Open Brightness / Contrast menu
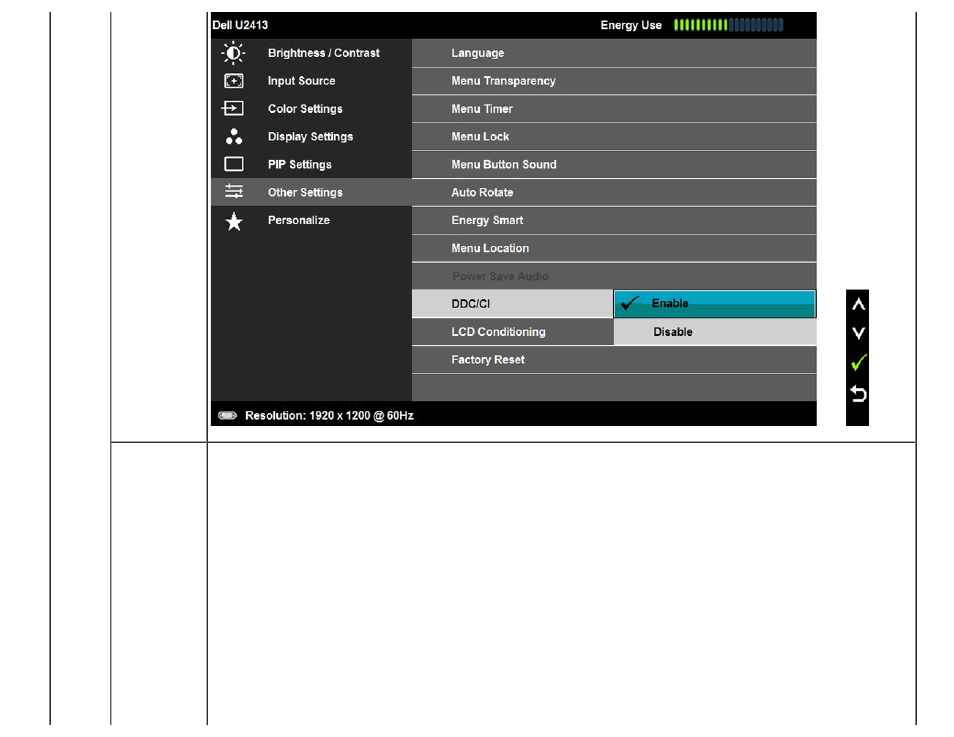Image resolution: width=954 pixels, height=737 pixels. 311,53
